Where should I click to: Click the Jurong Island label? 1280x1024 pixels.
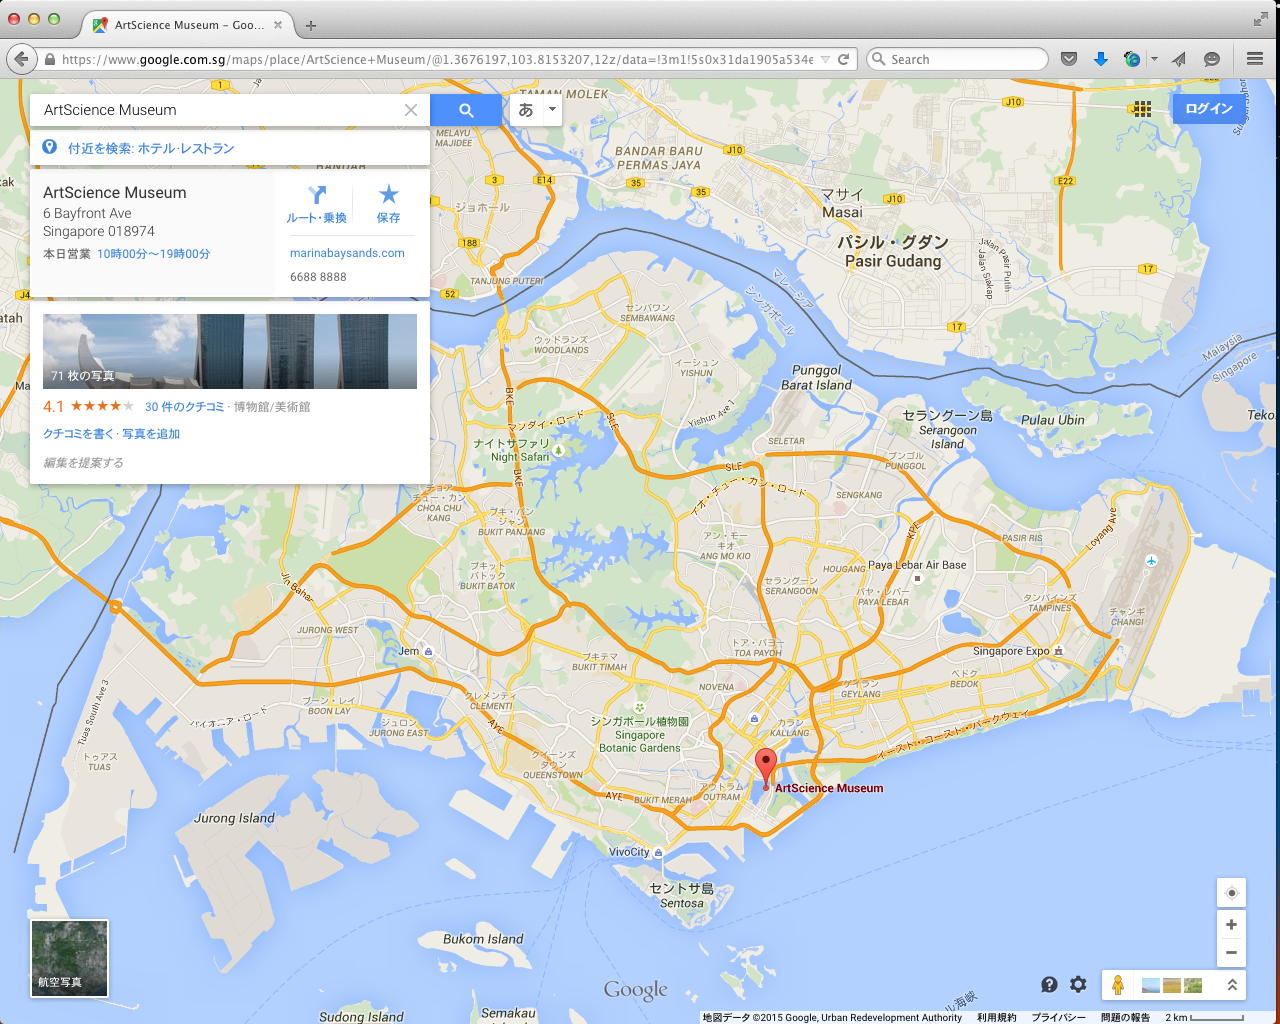(x=234, y=818)
